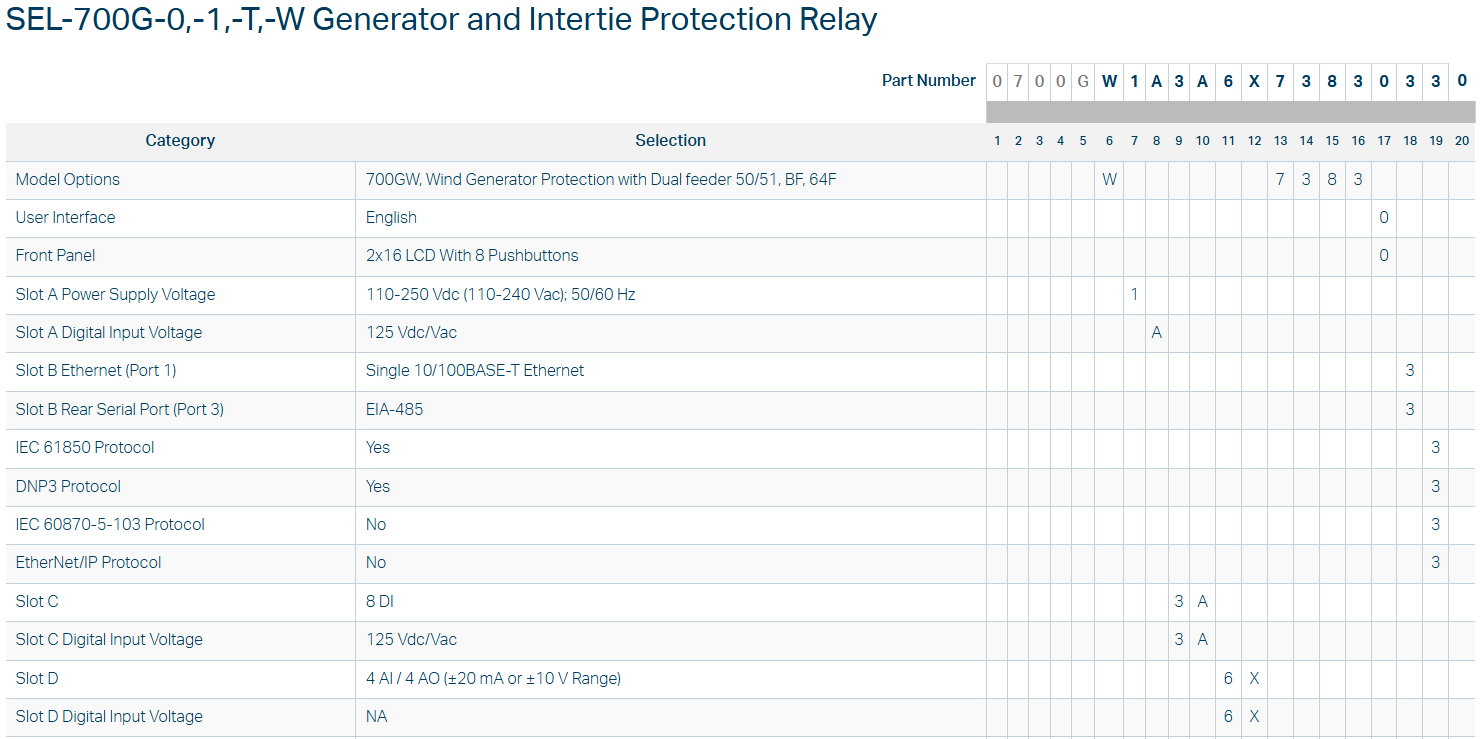Image resolution: width=1483 pixels, height=739 pixels.
Task: Click position number '20' in the header row
Action: (x=1462, y=141)
